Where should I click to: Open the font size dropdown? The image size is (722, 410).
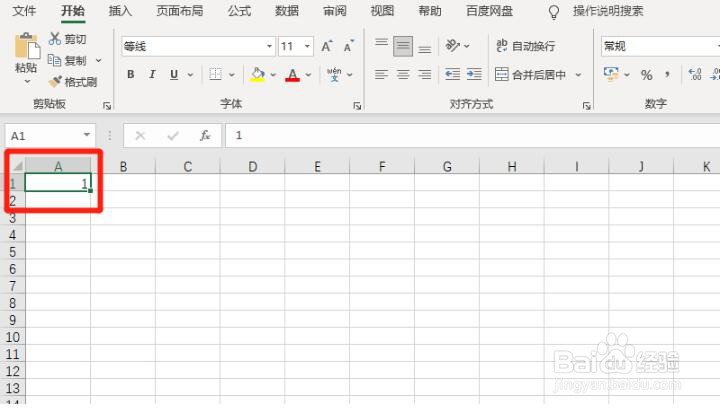307,46
